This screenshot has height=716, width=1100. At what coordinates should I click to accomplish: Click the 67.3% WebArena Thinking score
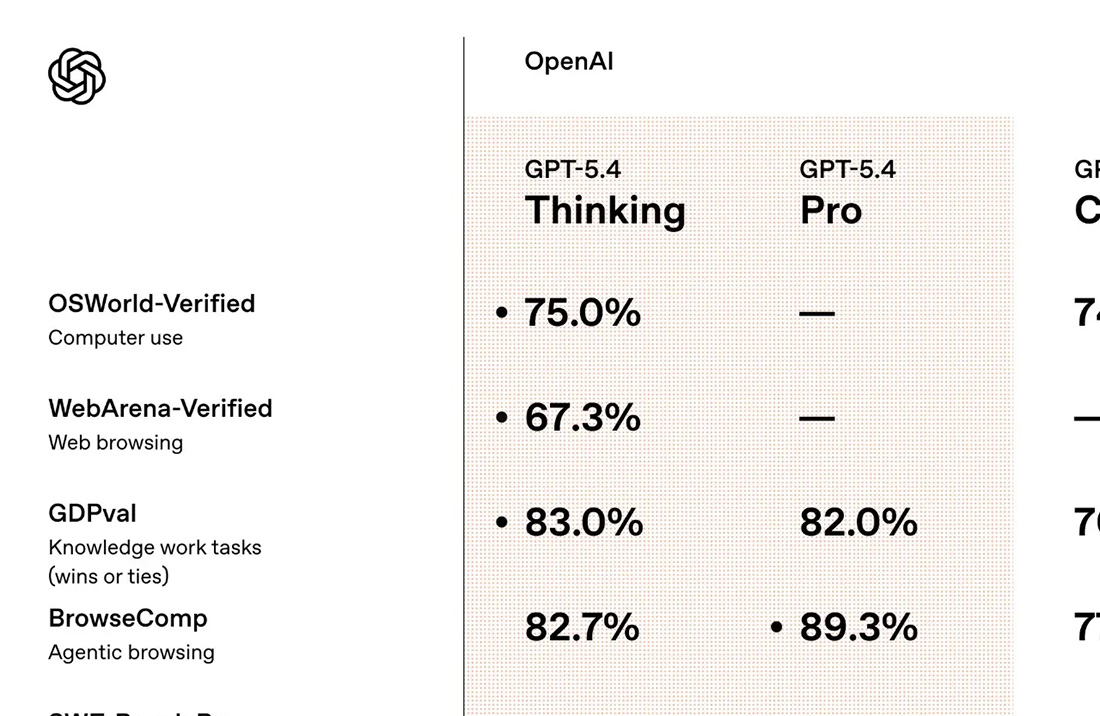[x=582, y=418]
